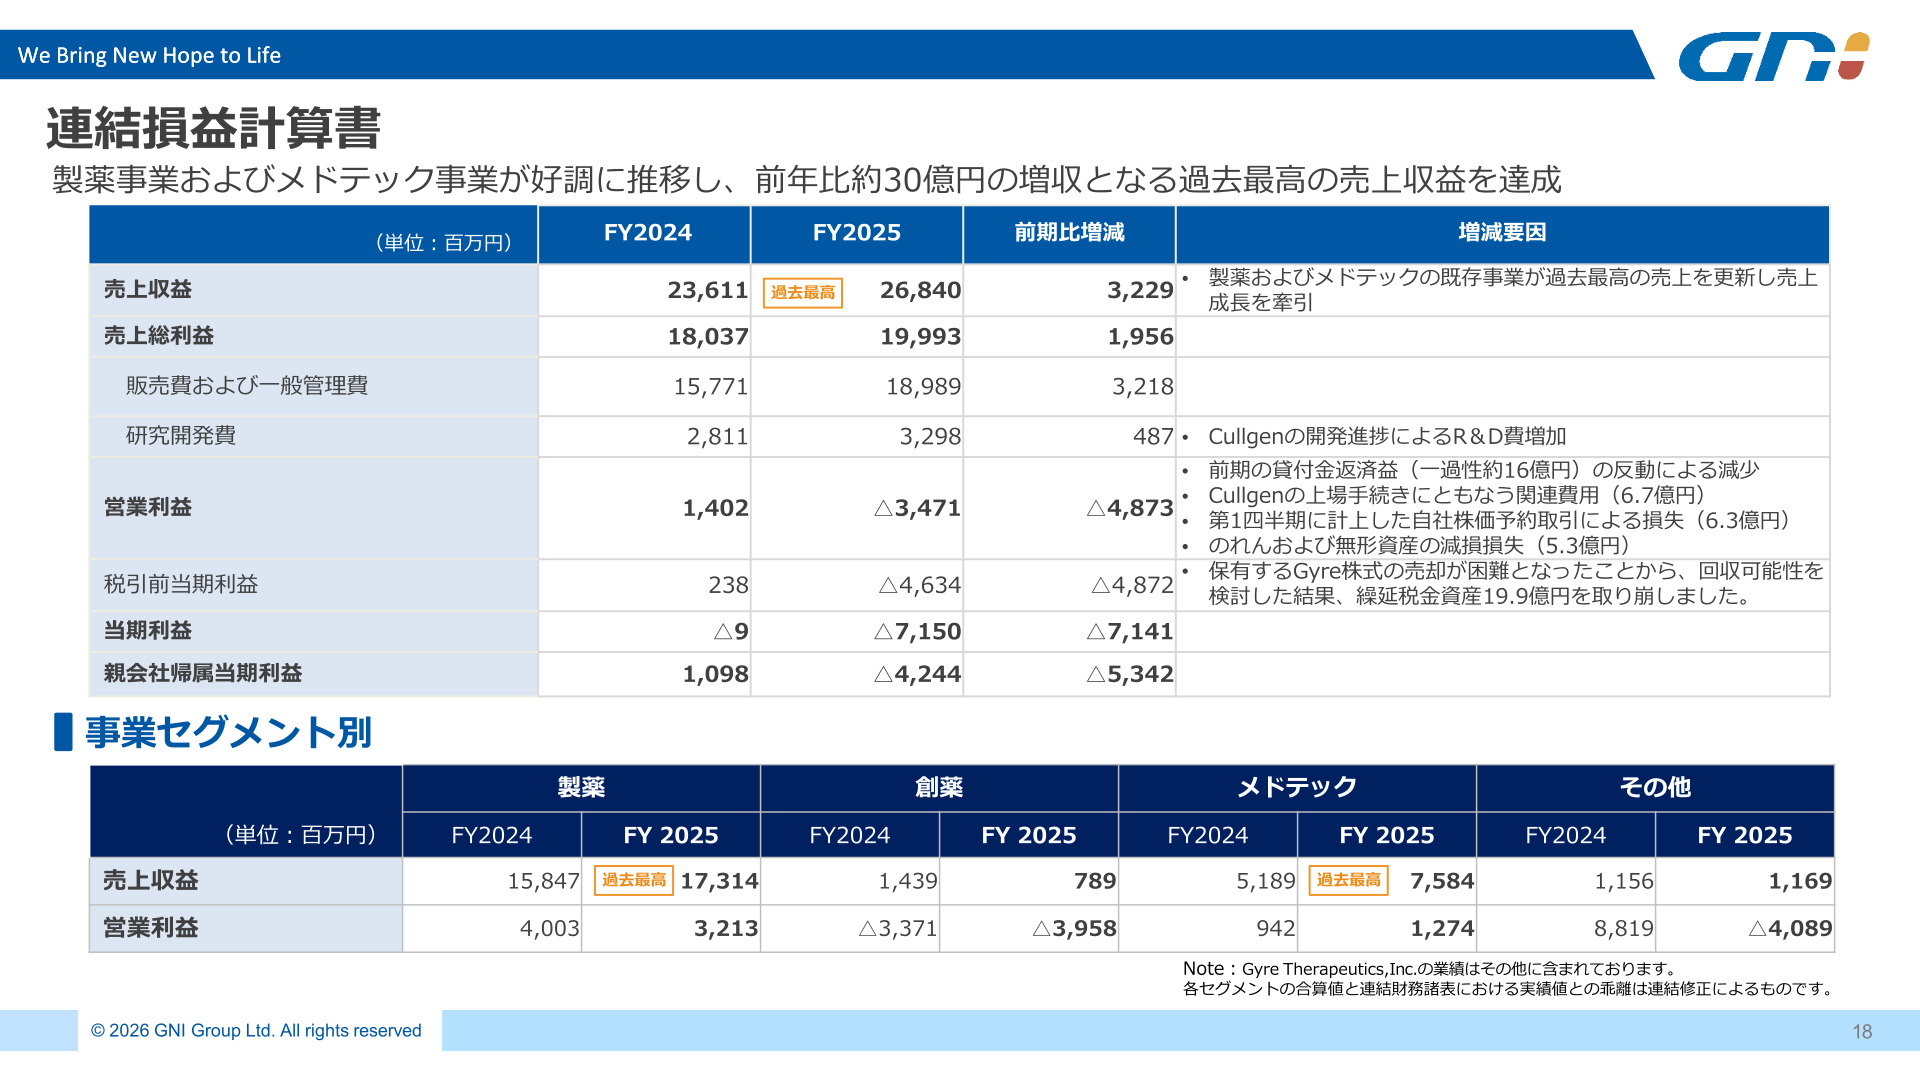Click the メドテック FY2025 revenue 7,584
The width and height of the screenshot is (1920, 1080).
[x=1442, y=881]
